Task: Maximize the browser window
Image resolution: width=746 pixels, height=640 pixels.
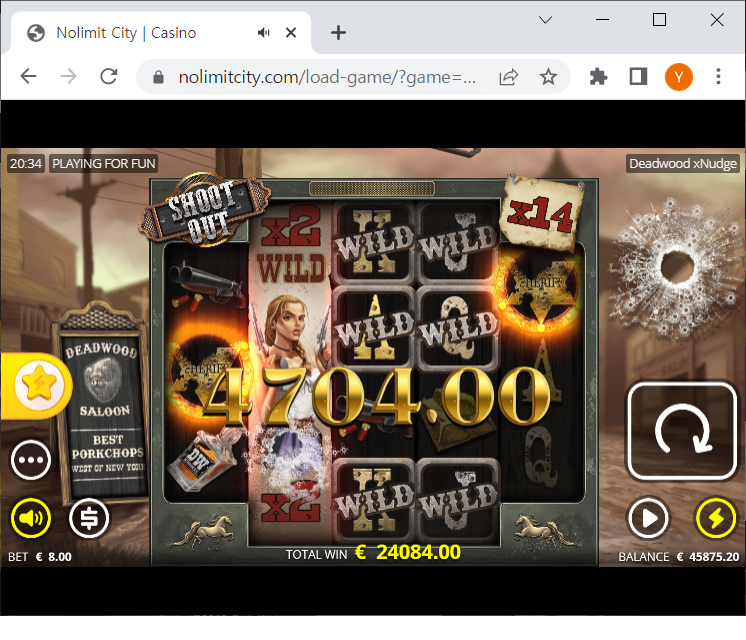Action: 659,20
